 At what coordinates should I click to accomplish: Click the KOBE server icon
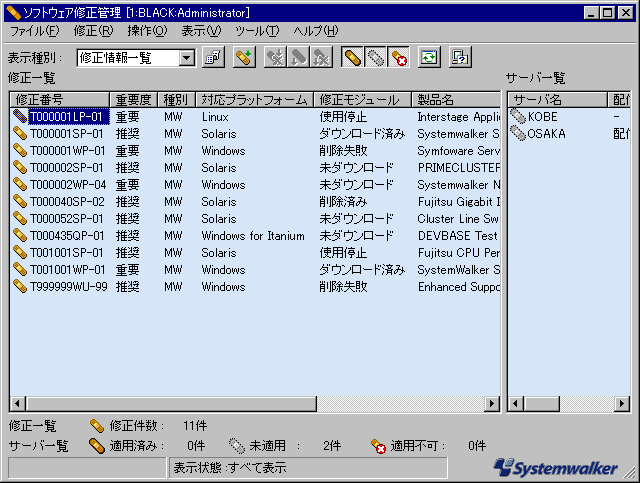[x=518, y=116]
